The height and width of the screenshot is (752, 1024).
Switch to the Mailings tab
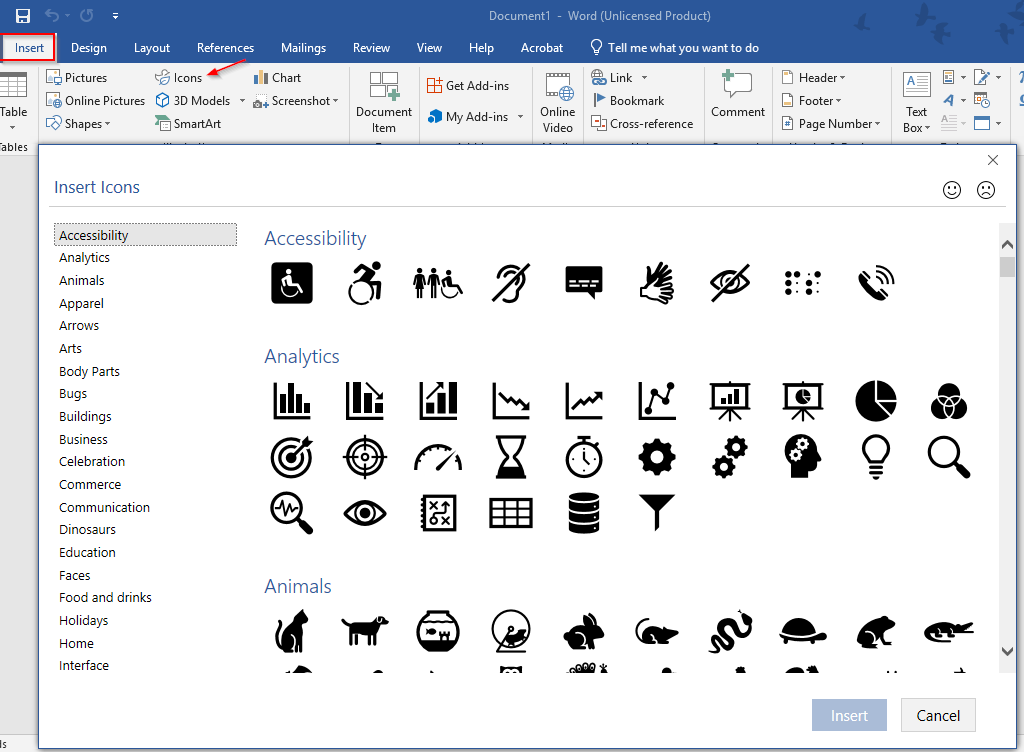303,47
